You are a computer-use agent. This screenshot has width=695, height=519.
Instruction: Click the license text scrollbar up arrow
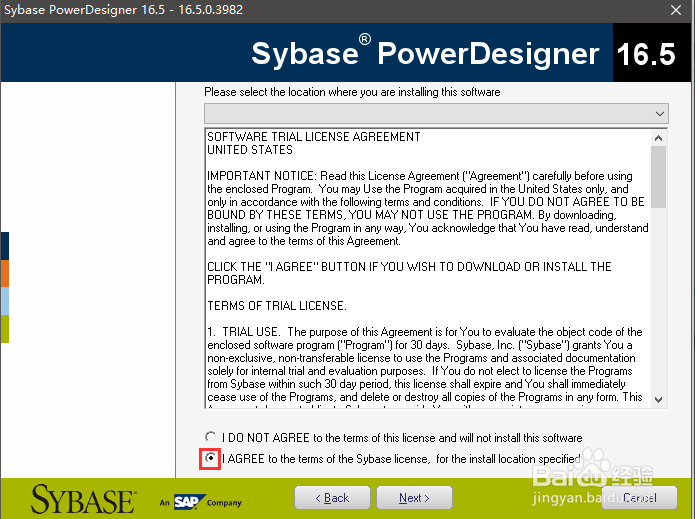pyautogui.click(x=659, y=138)
